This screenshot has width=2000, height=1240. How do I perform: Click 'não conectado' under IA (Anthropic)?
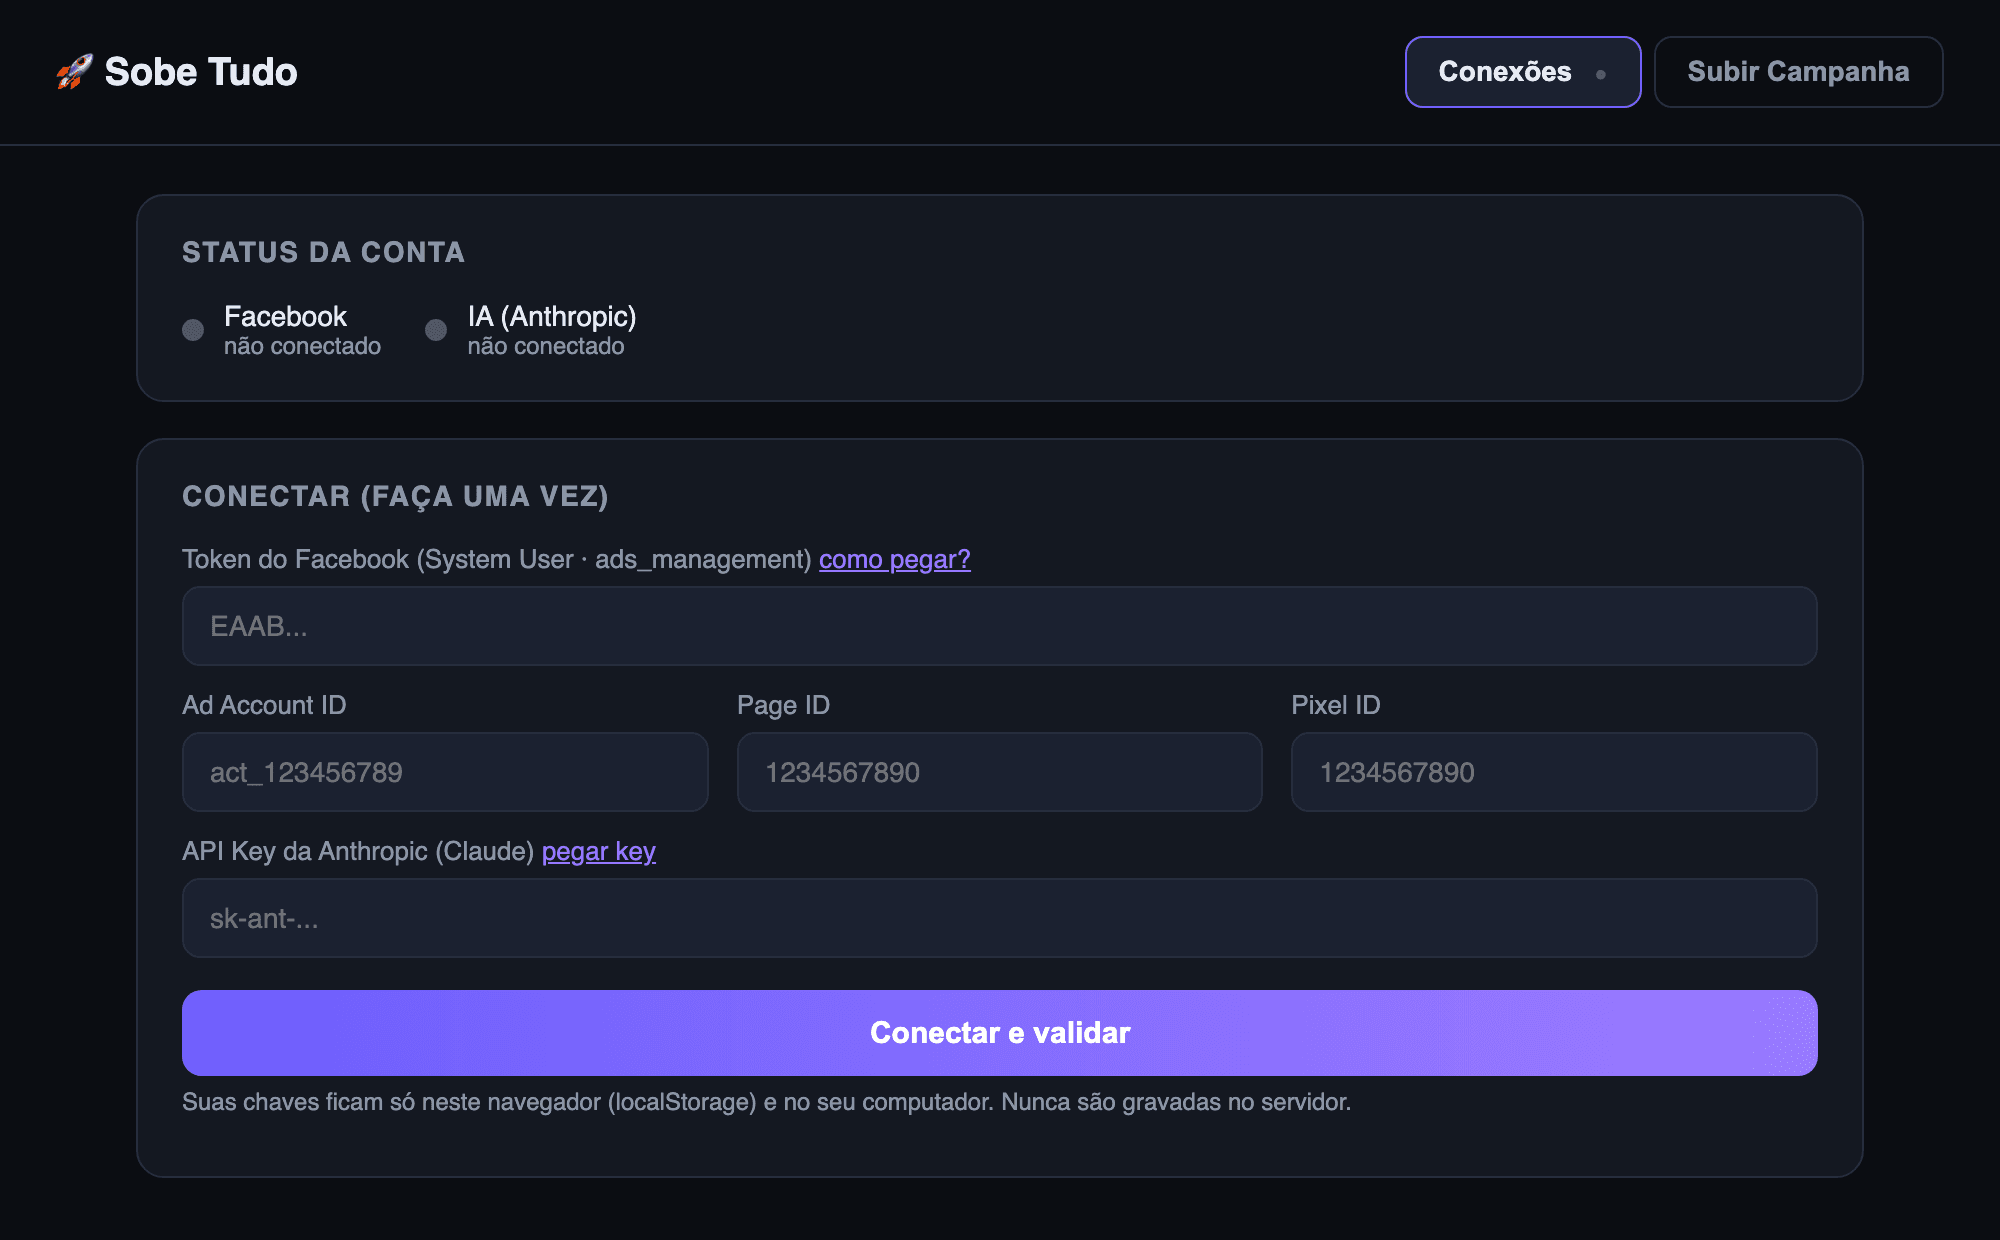[x=546, y=346]
